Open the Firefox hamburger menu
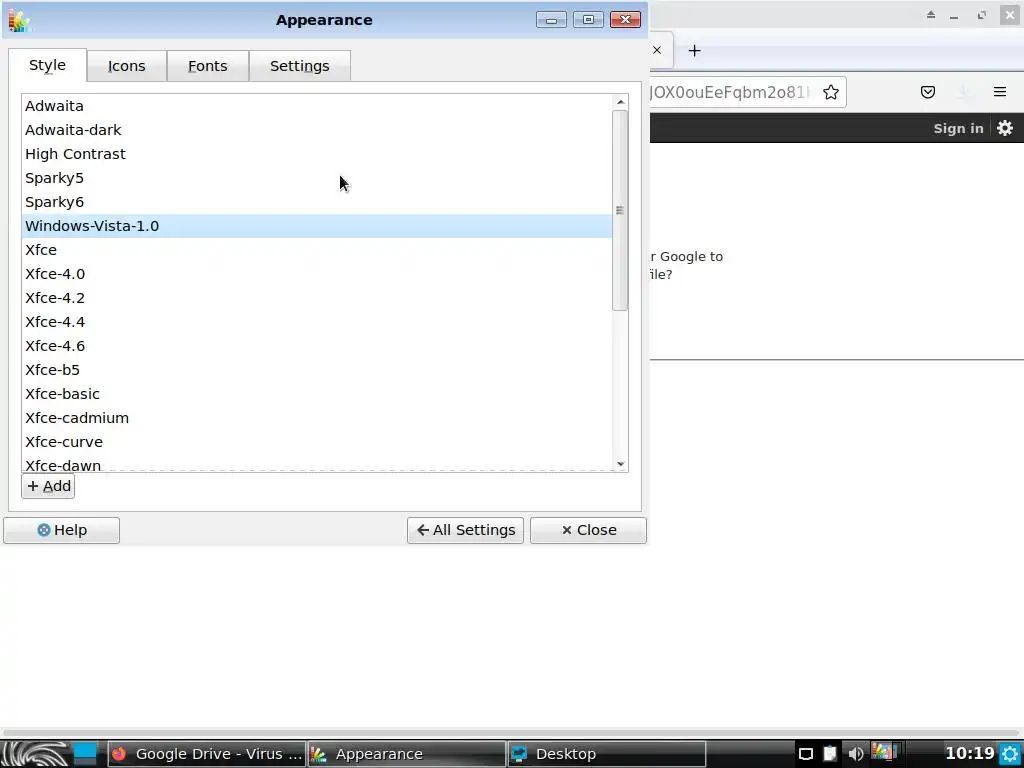1024x768 pixels. [x=1000, y=92]
